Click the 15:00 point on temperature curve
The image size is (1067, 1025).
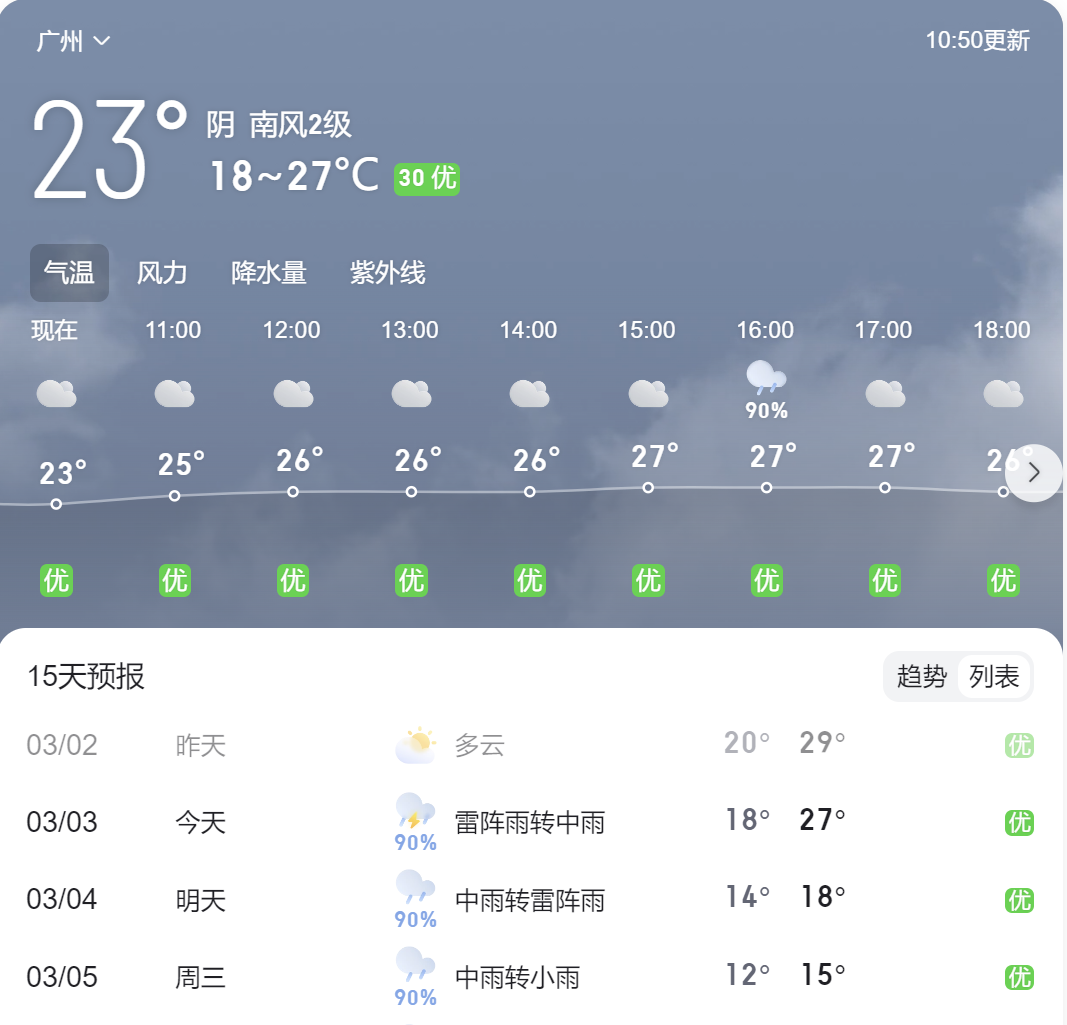pos(648,488)
